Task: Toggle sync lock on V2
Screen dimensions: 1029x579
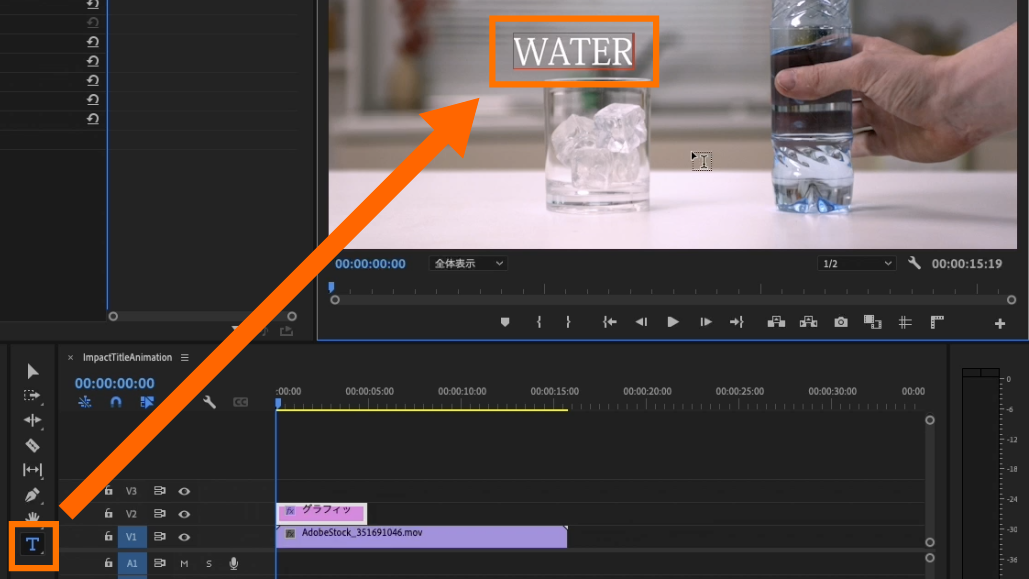Action: pyautogui.click(x=159, y=513)
